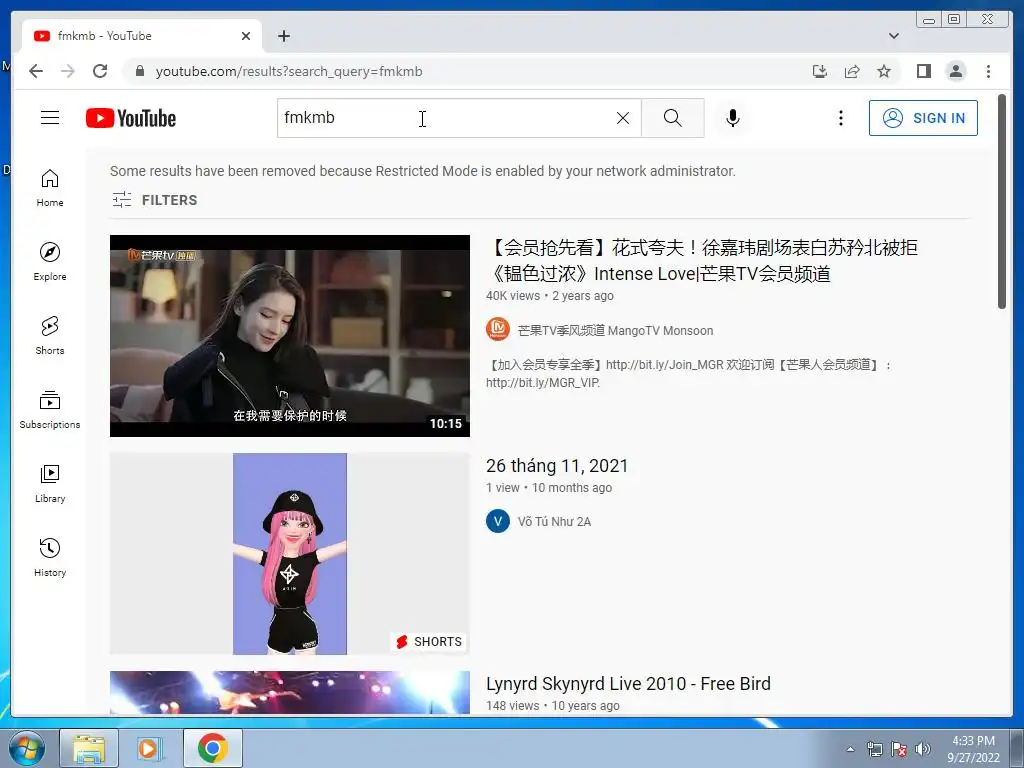Click the browser forward arrow

pyautogui.click(x=68, y=71)
